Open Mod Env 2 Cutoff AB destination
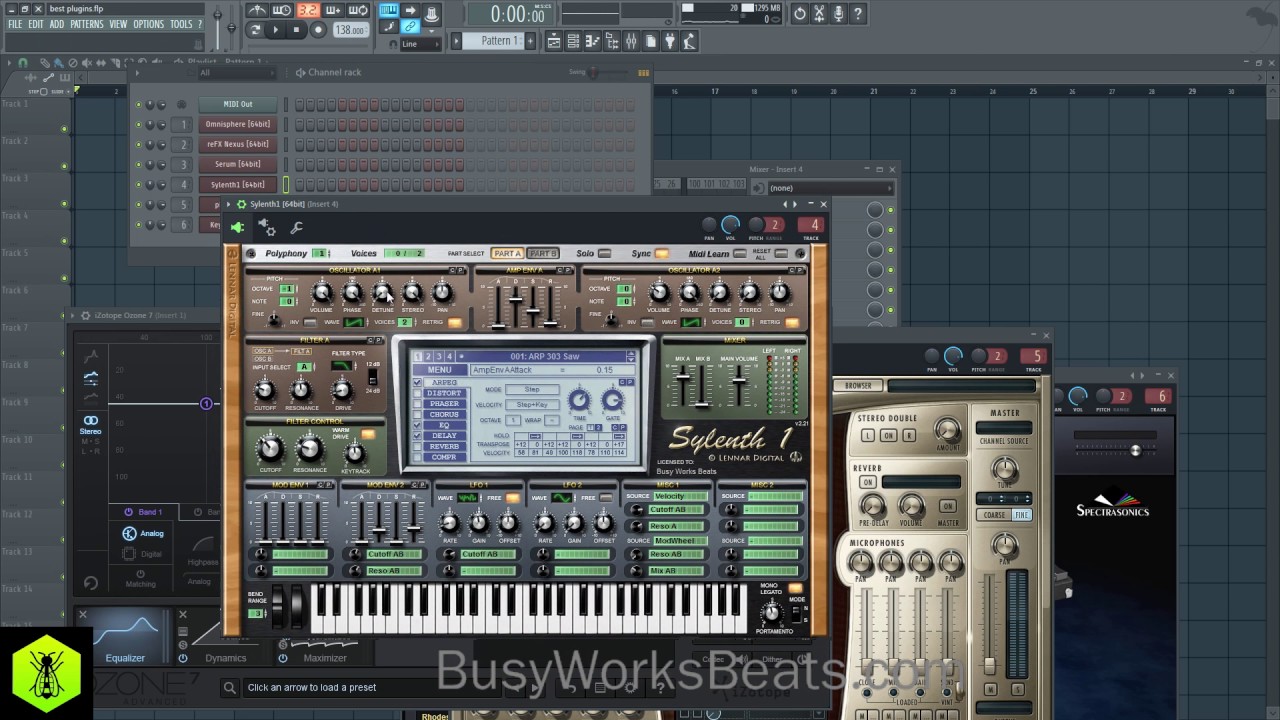This screenshot has height=720, width=1280. (x=392, y=554)
